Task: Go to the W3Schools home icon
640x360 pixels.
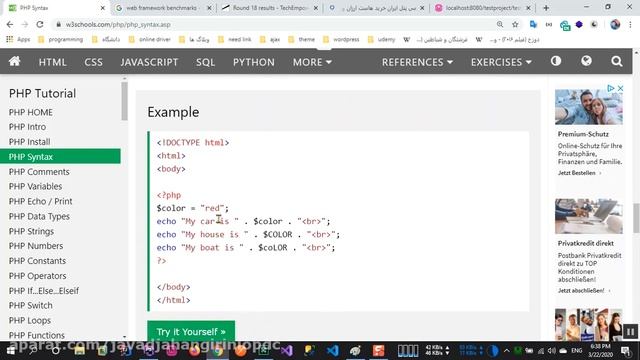Action: coord(15,62)
